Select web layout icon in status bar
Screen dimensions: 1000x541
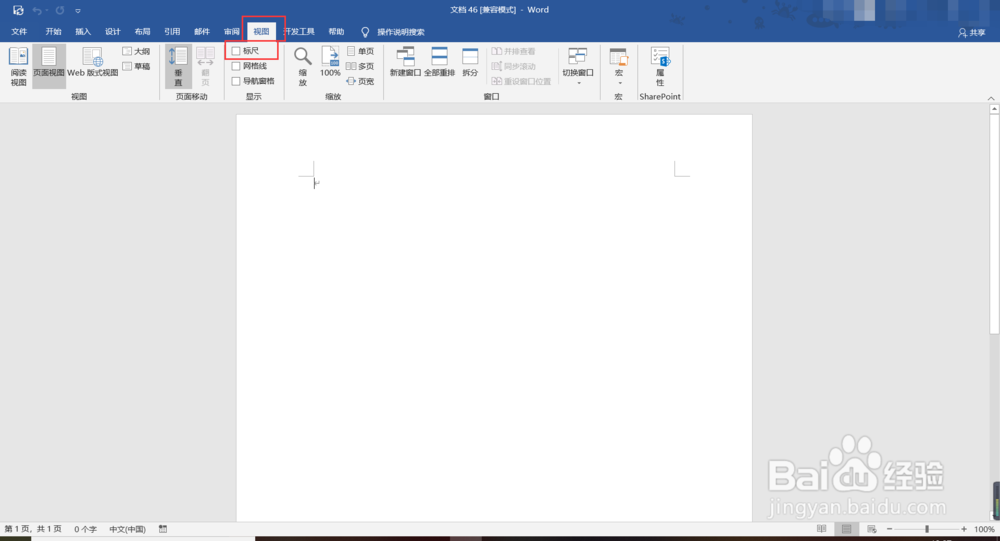click(x=871, y=529)
